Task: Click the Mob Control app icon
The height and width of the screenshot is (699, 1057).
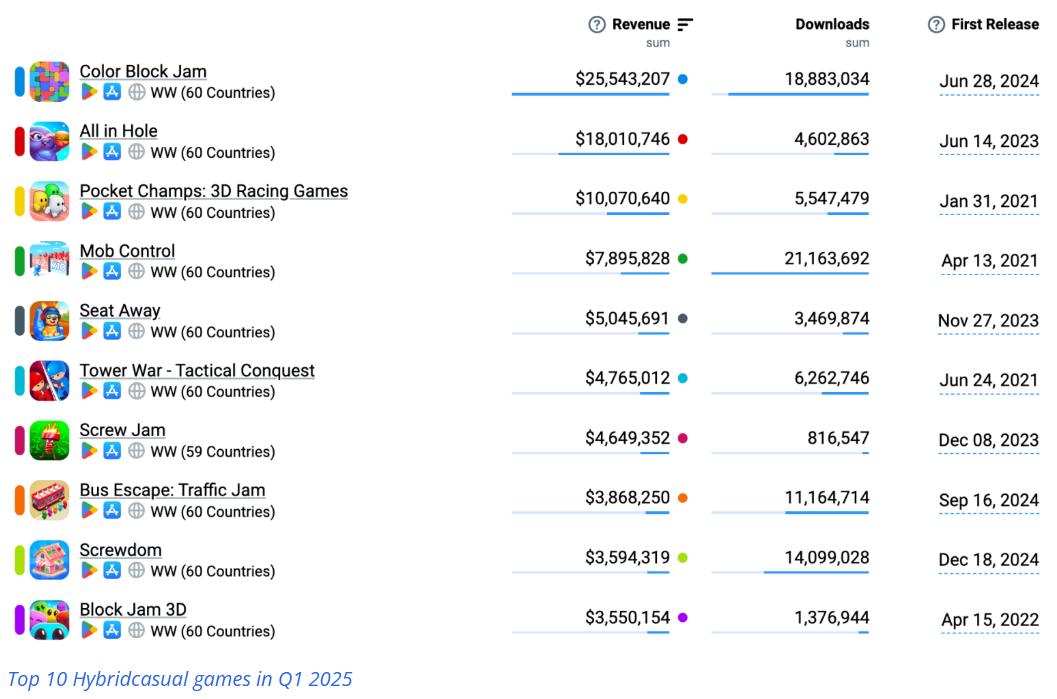Action: [50, 261]
